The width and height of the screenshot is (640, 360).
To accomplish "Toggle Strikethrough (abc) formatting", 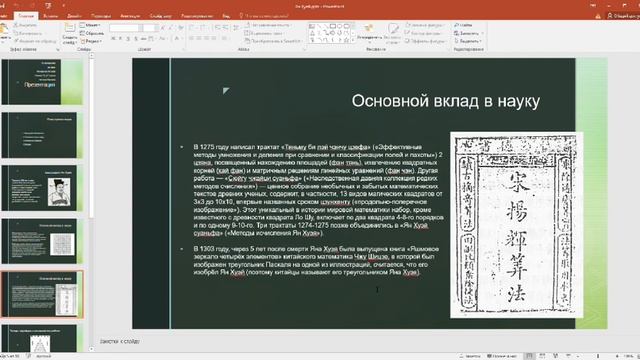I will (x=143, y=38).
